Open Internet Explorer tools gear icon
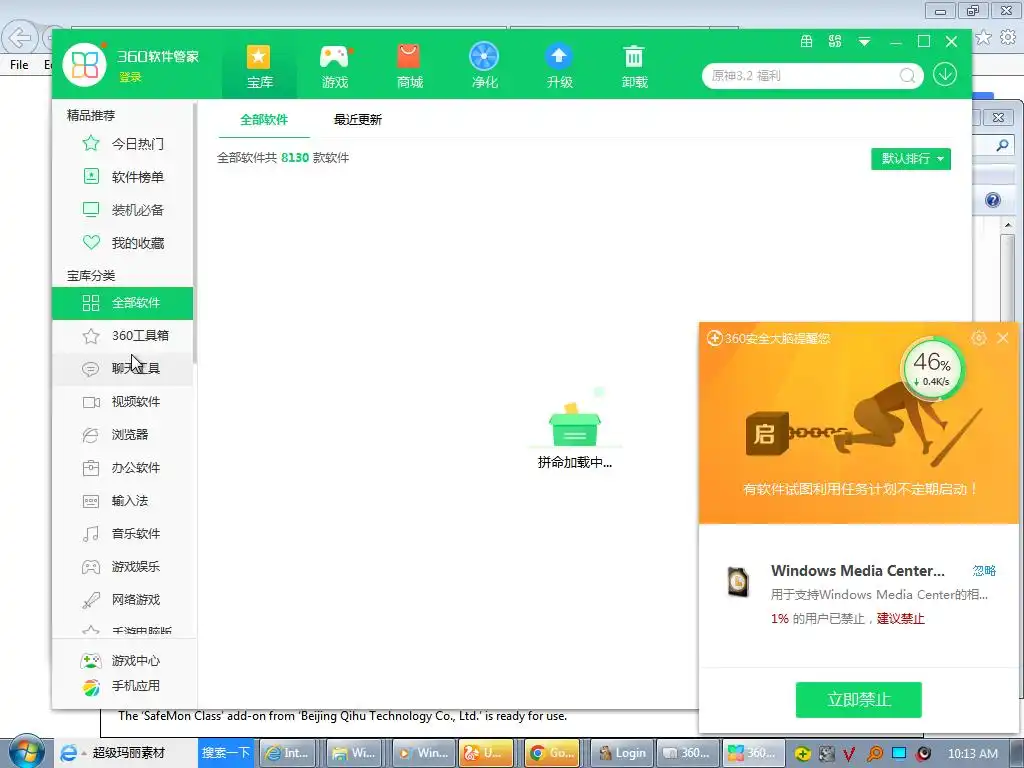 click(1008, 37)
